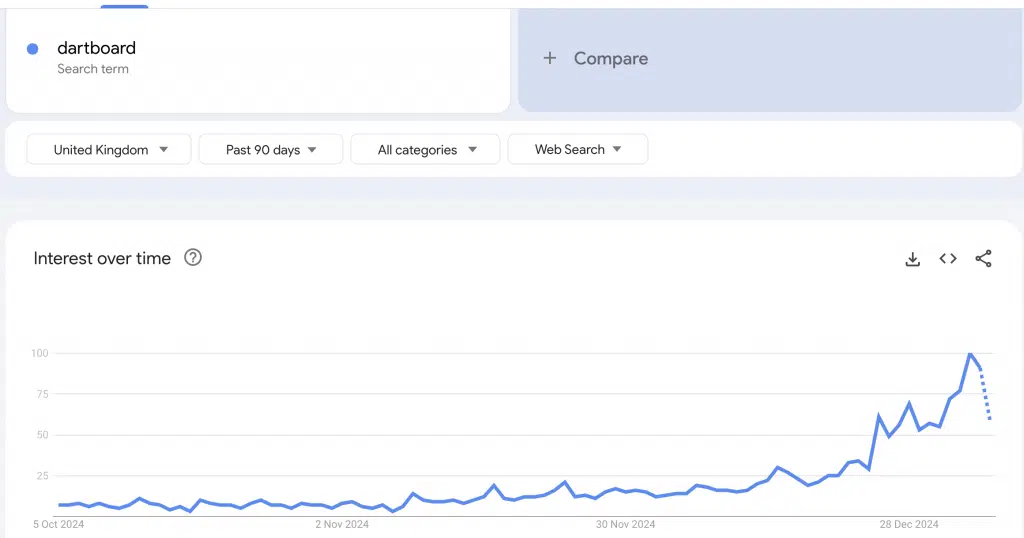Select the 2 Nov 2024 date label

[343, 524]
